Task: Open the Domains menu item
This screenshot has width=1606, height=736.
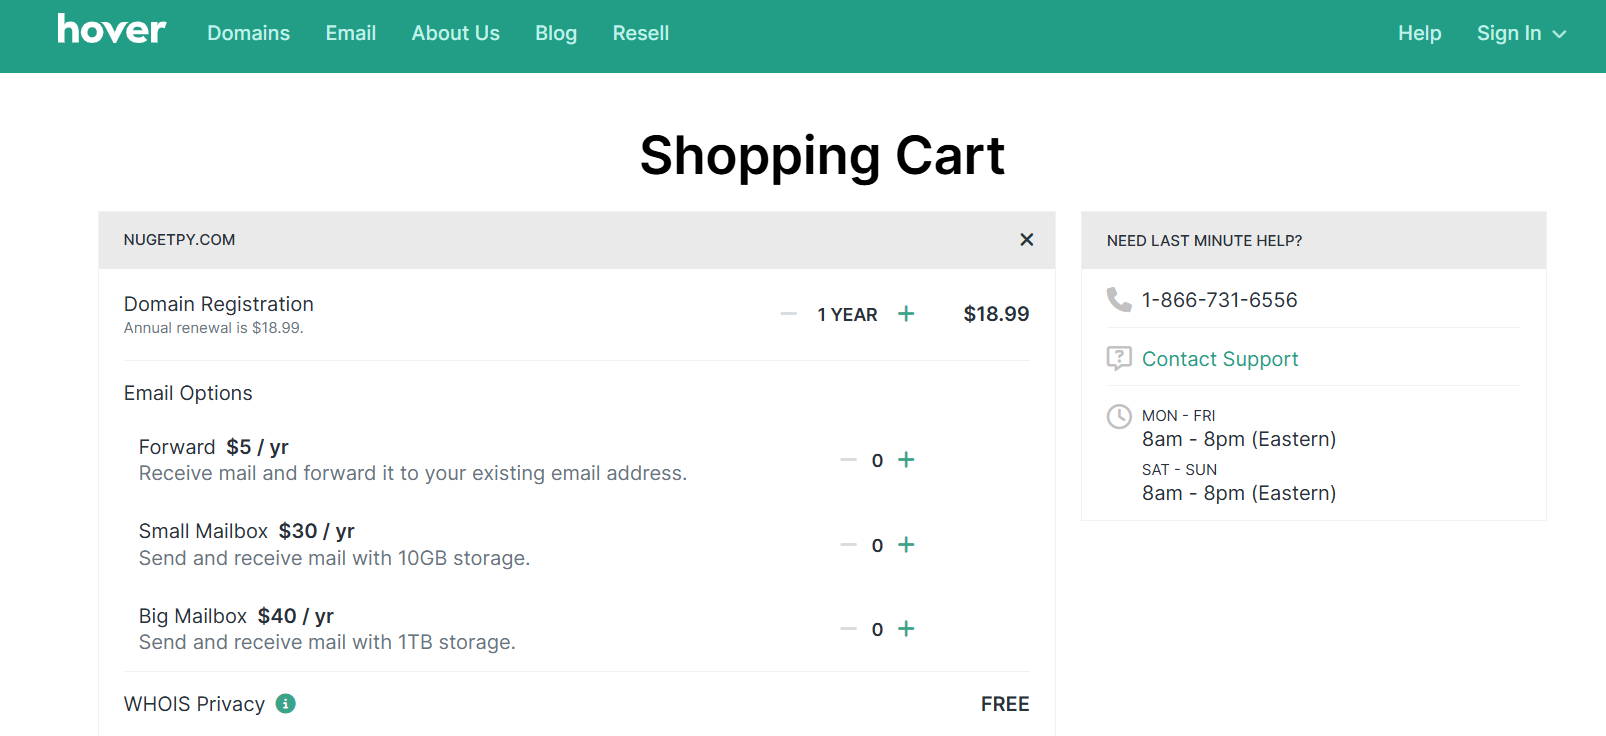Action: point(248,33)
